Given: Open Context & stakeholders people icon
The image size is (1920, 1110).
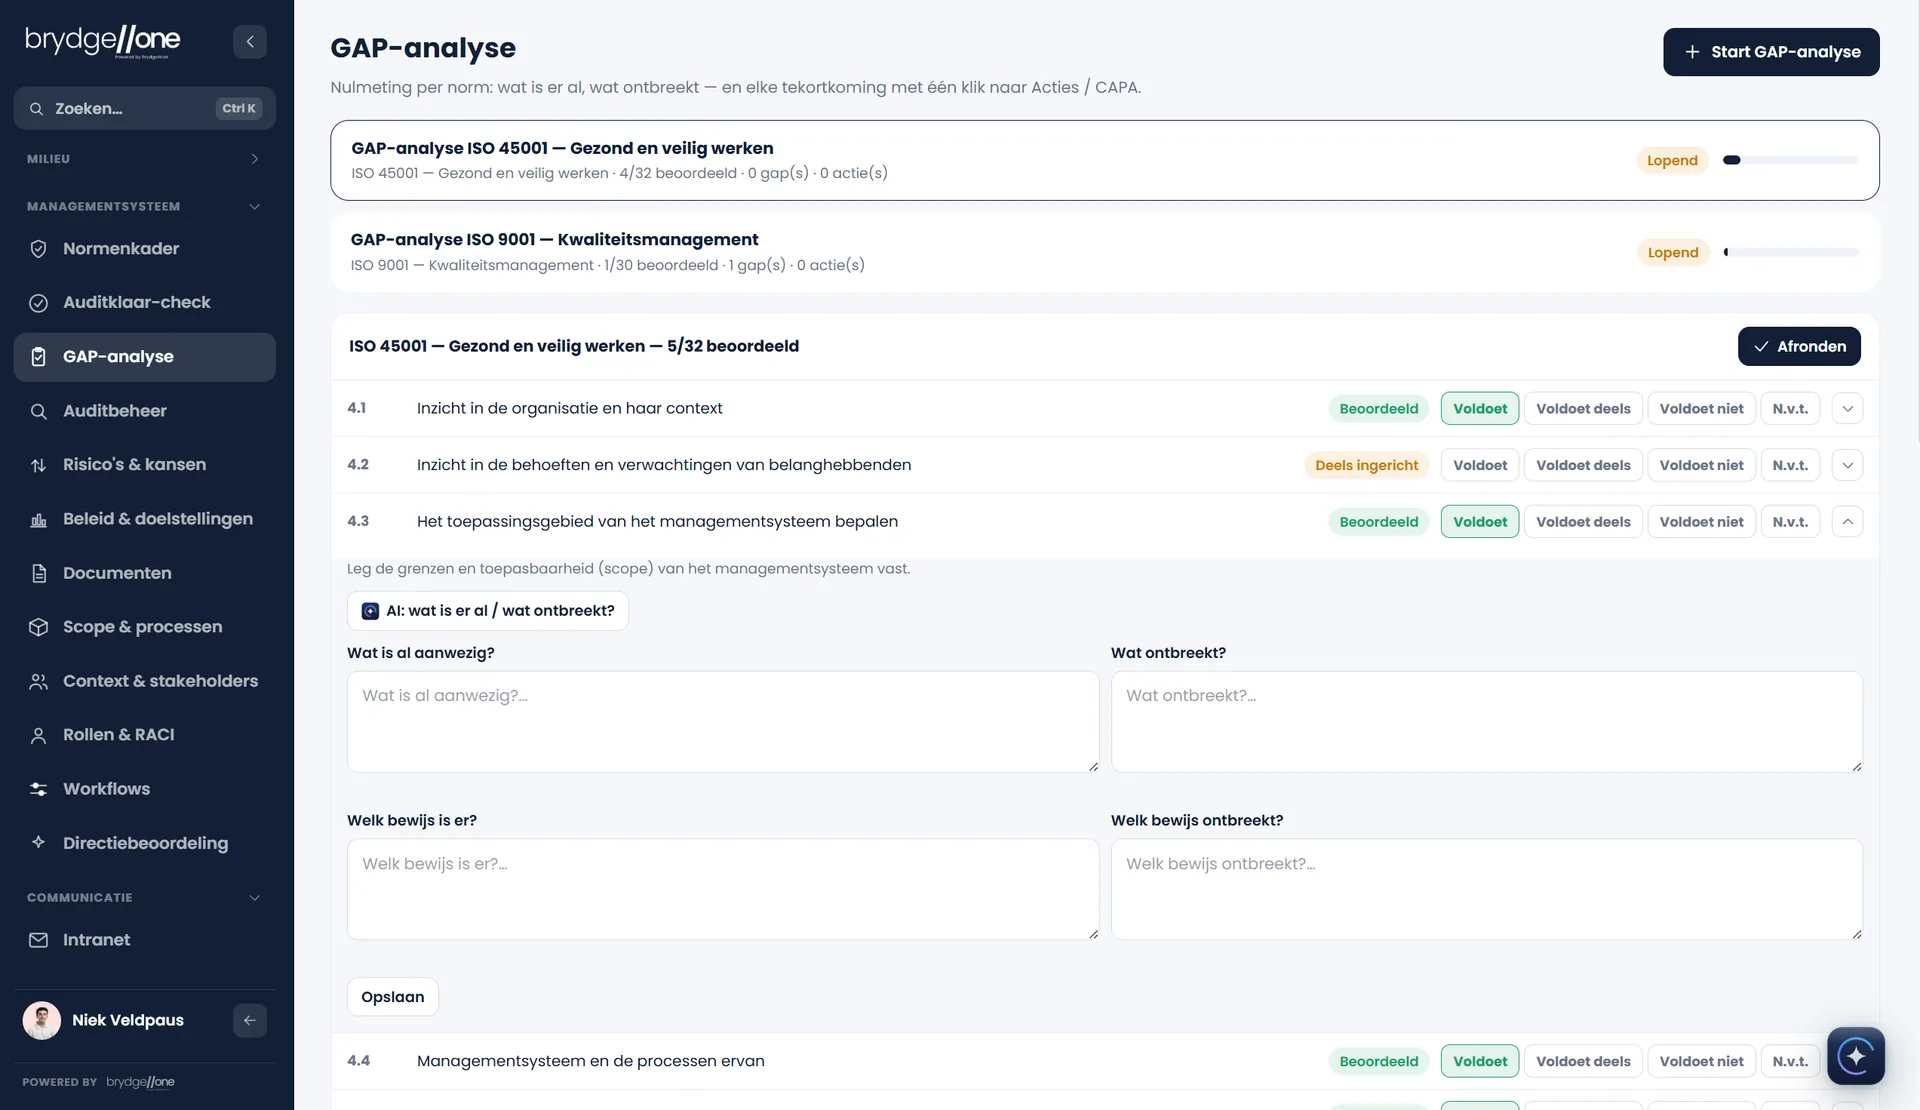Looking at the screenshot, I should [x=38, y=681].
